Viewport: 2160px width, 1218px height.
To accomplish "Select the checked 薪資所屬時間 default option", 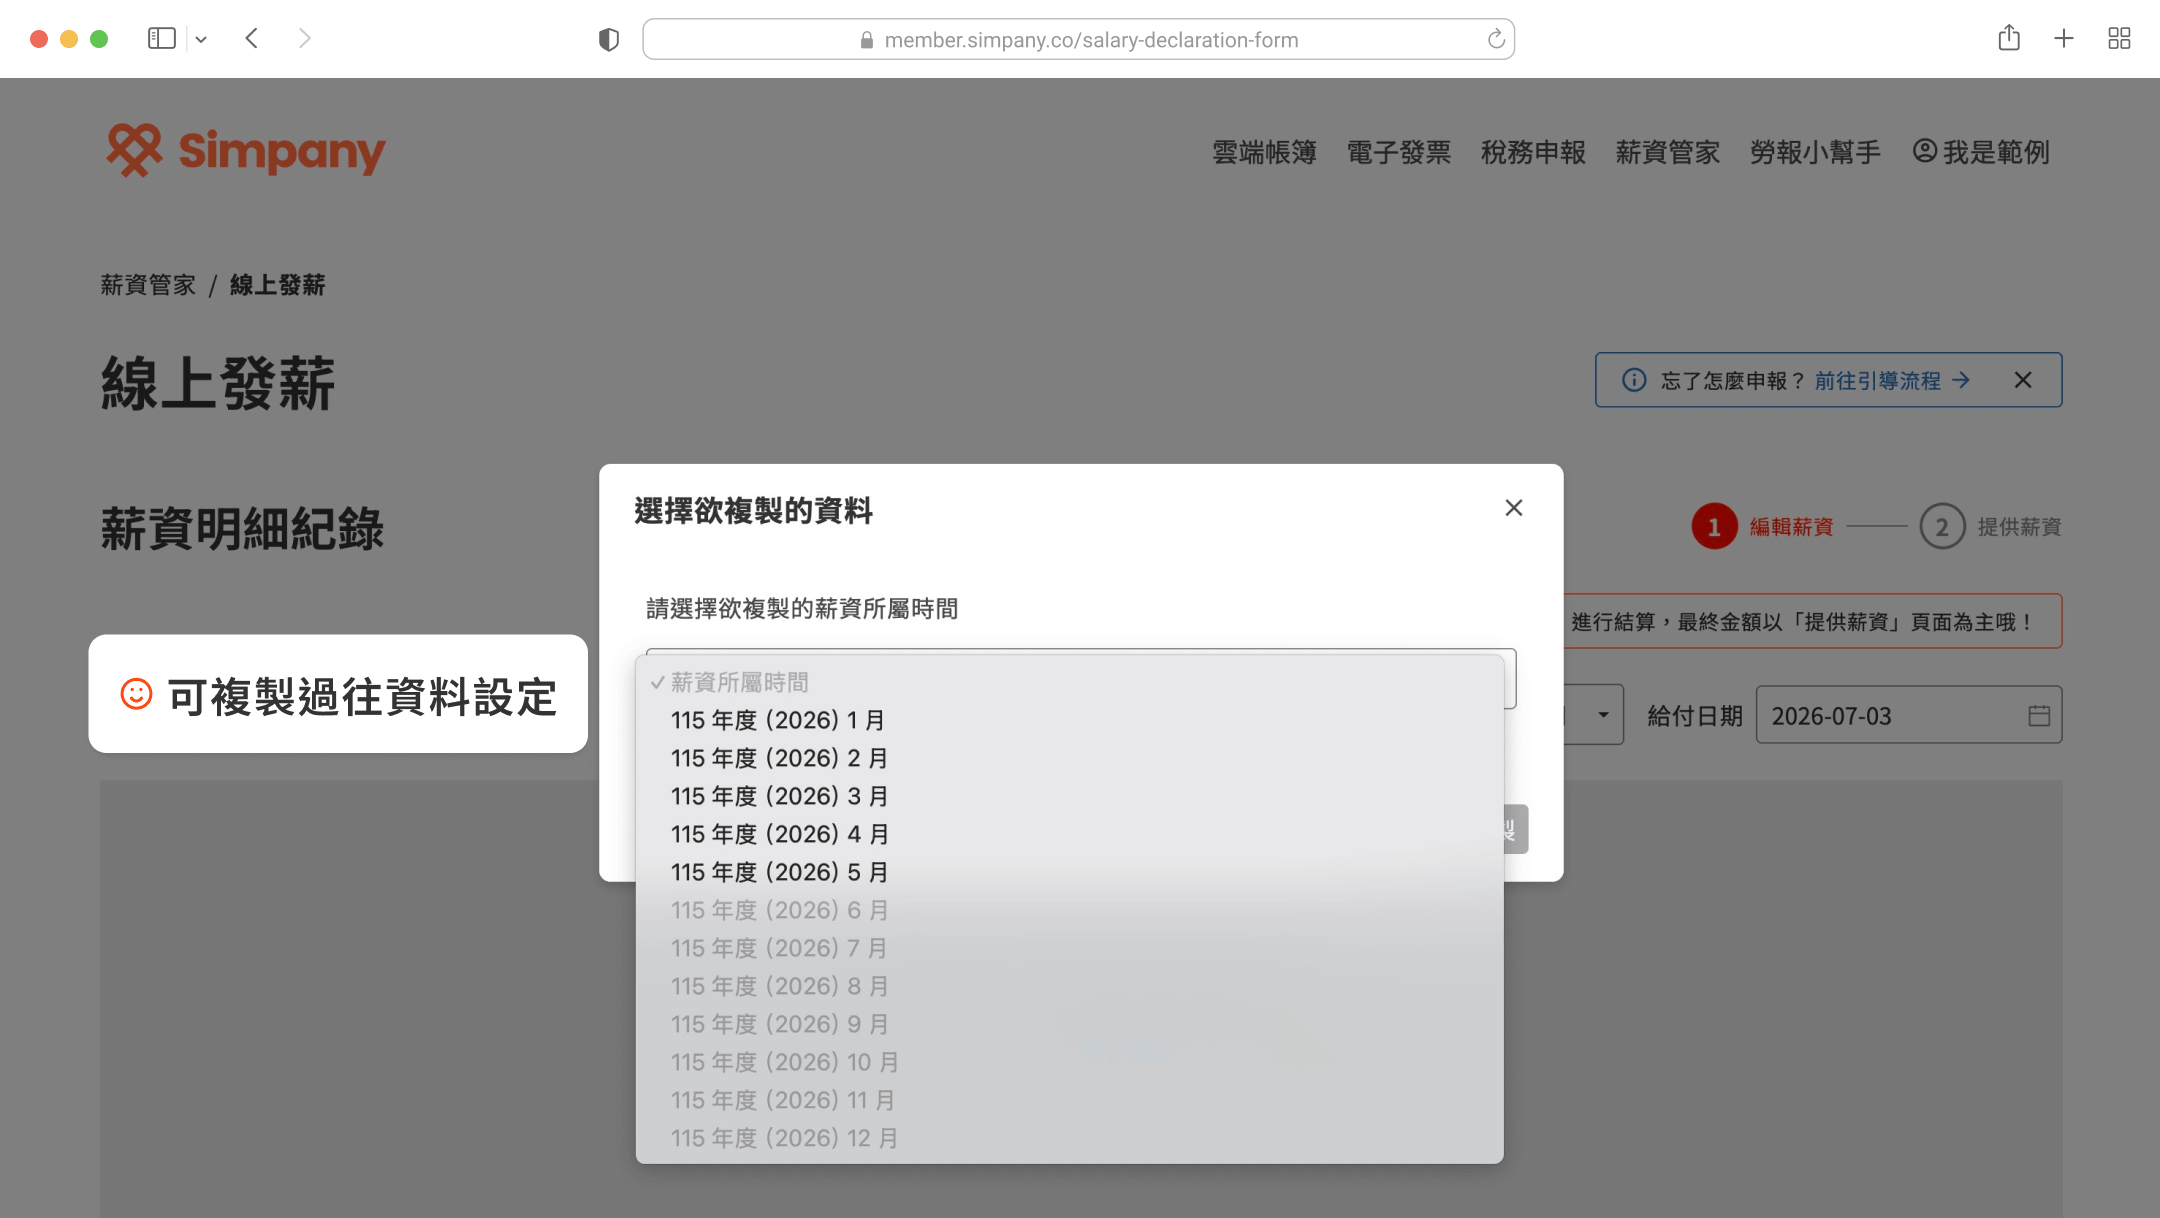I will (x=738, y=682).
